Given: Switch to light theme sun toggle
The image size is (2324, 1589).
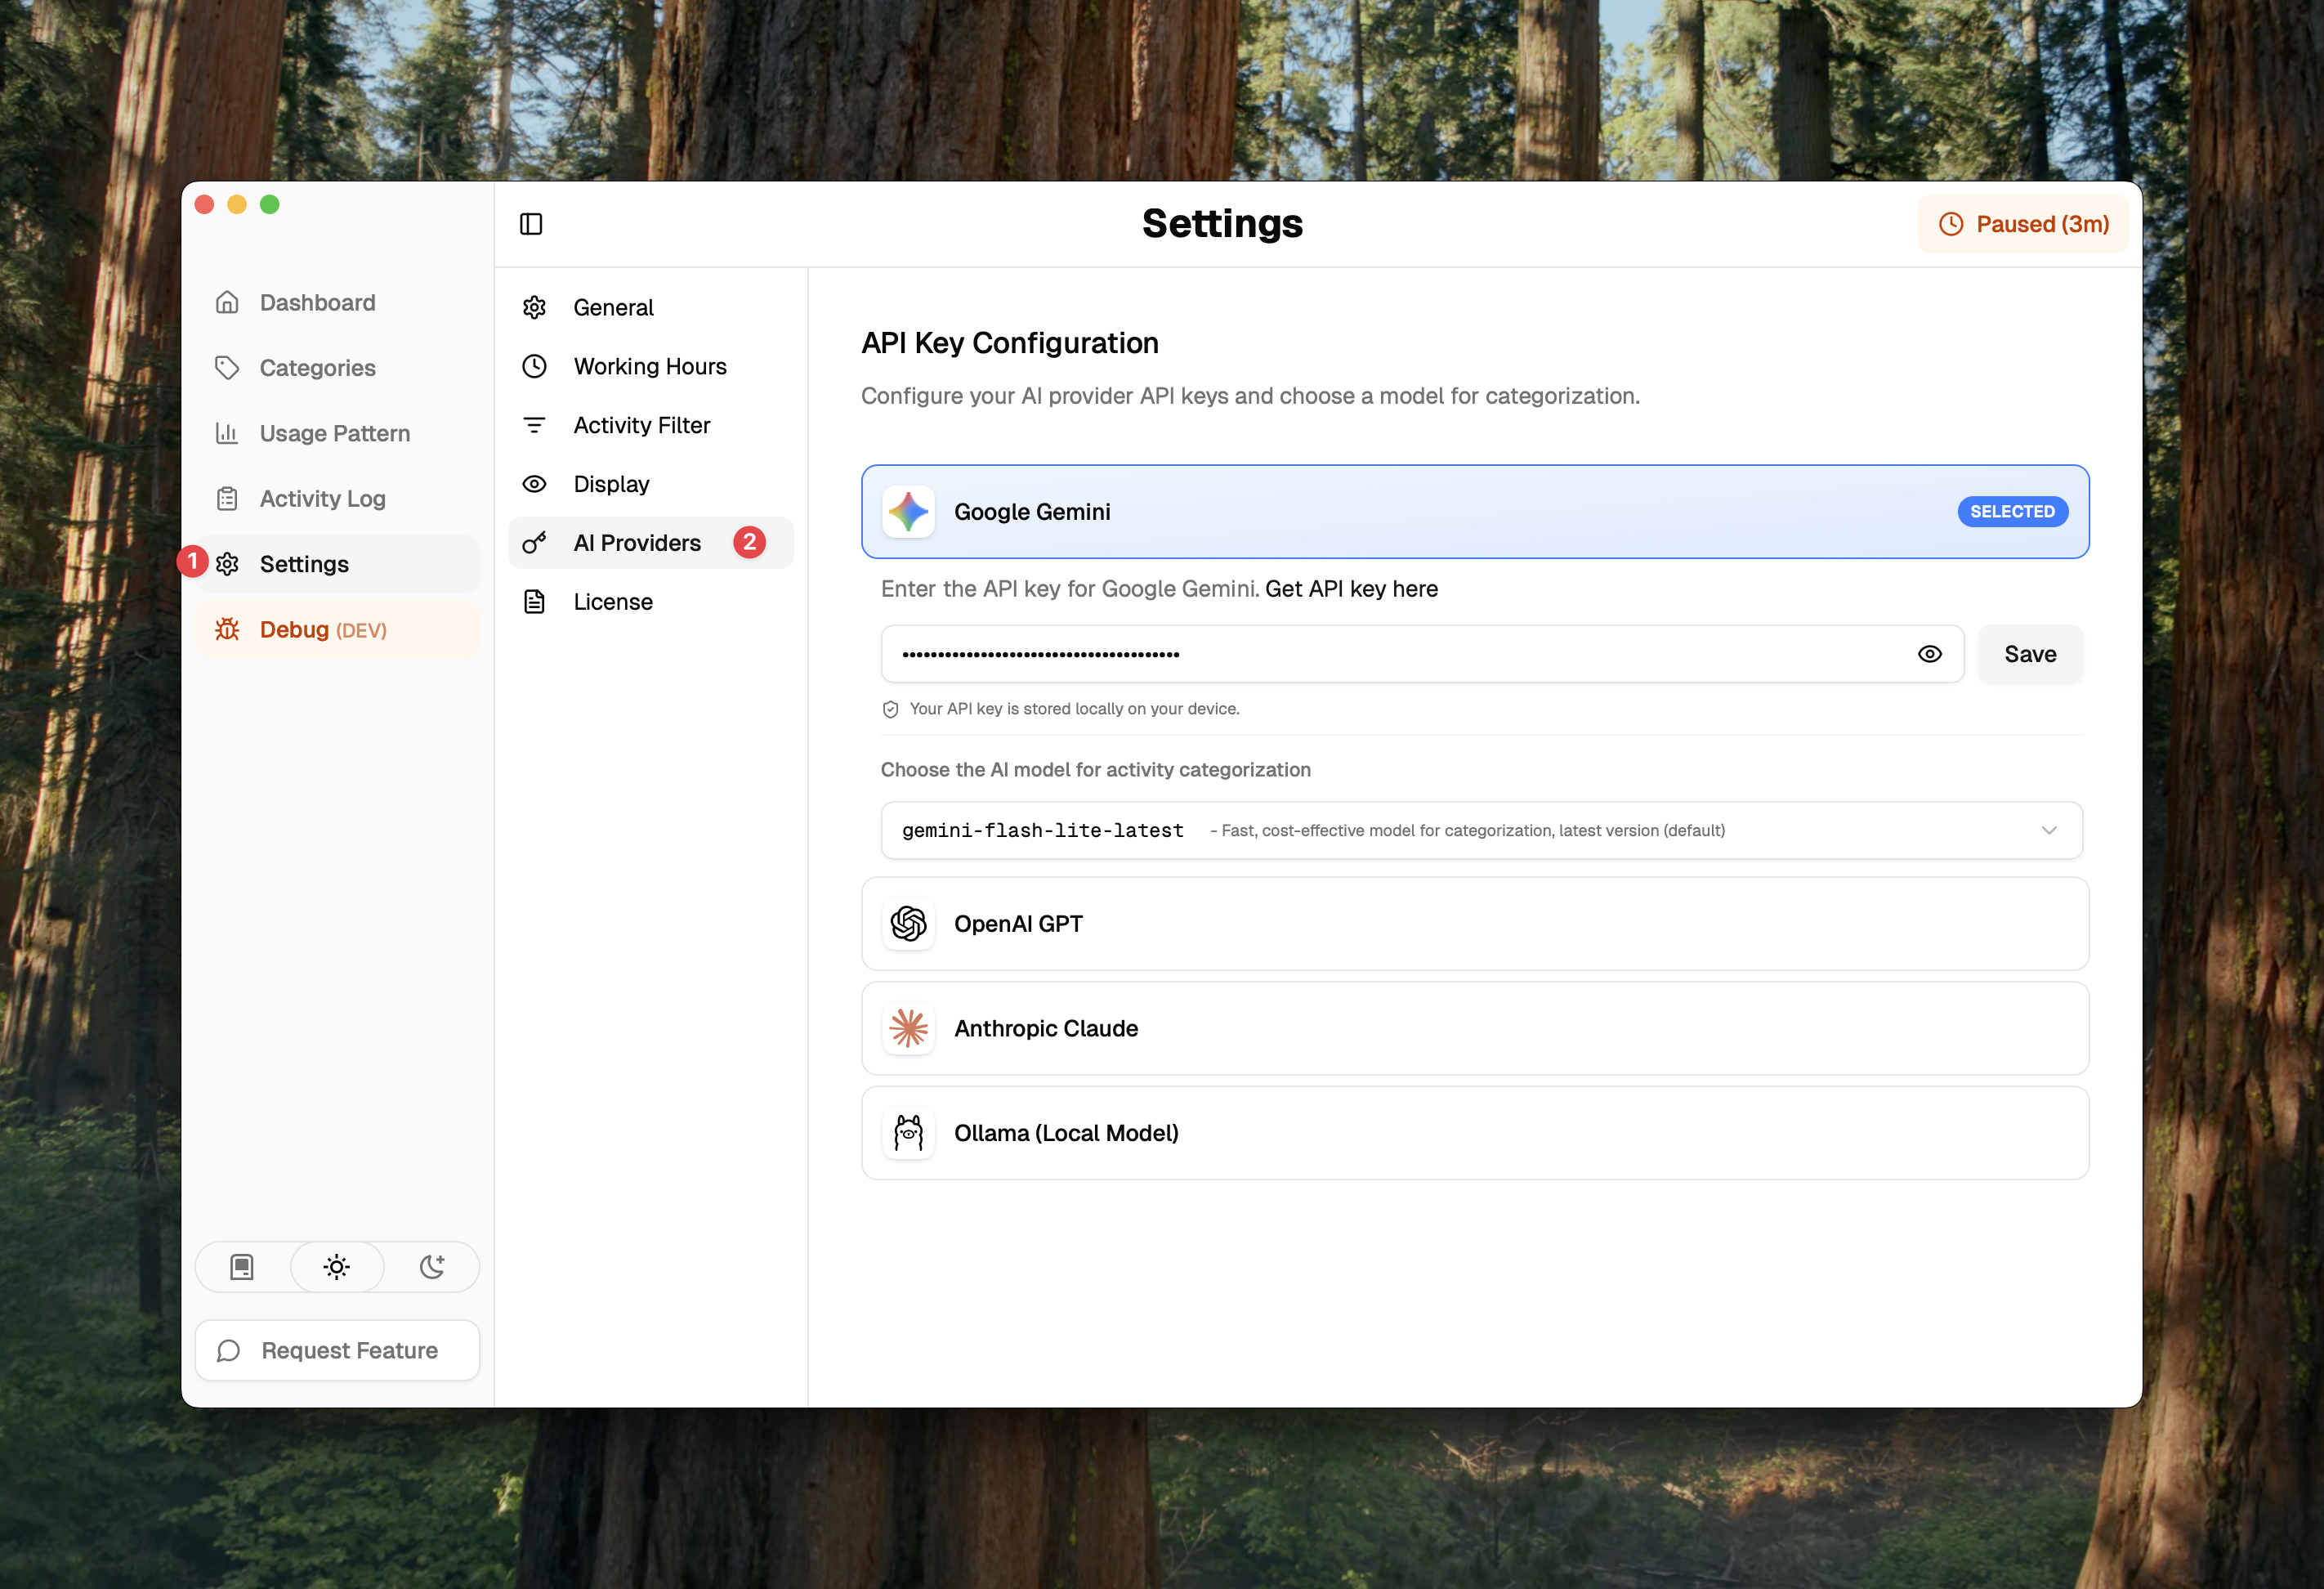Looking at the screenshot, I should click(337, 1267).
